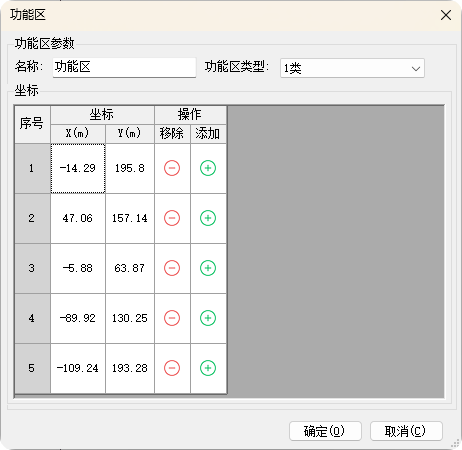Remove coordinate row 2
This screenshot has width=462, height=450.
(172, 218)
